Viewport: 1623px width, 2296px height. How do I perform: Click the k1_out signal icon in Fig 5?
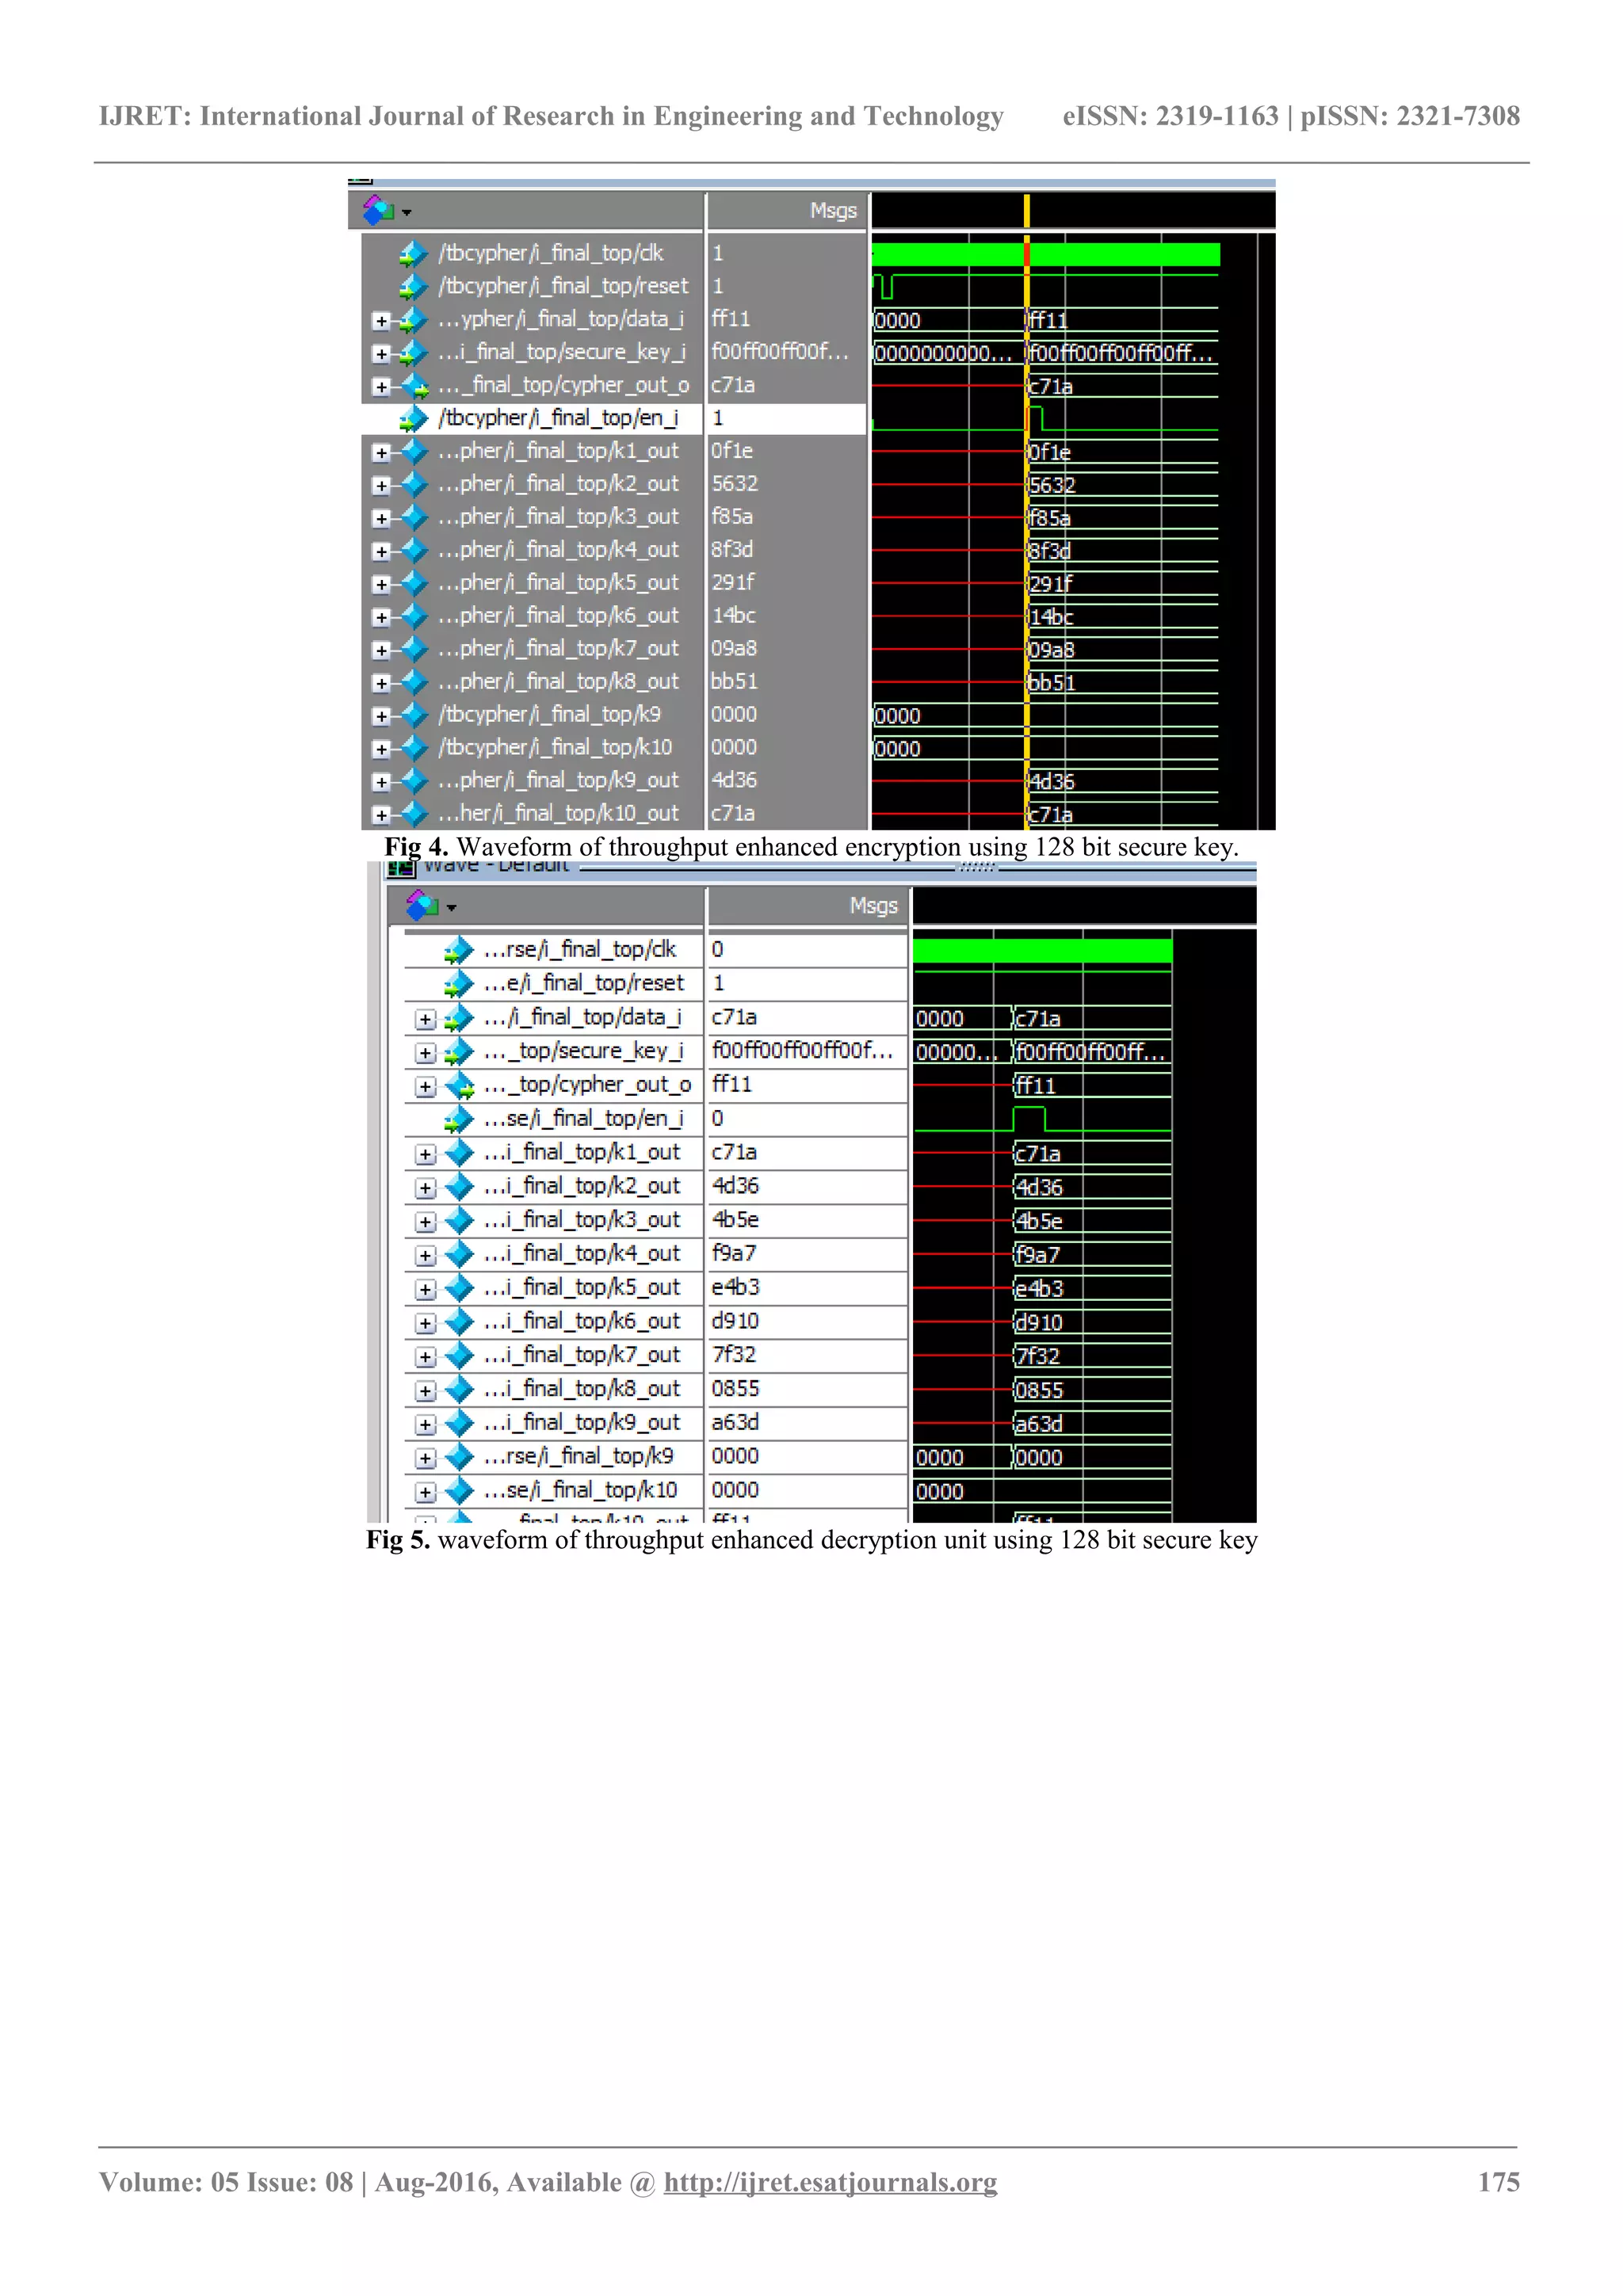pyautogui.click(x=458, y=1153)
